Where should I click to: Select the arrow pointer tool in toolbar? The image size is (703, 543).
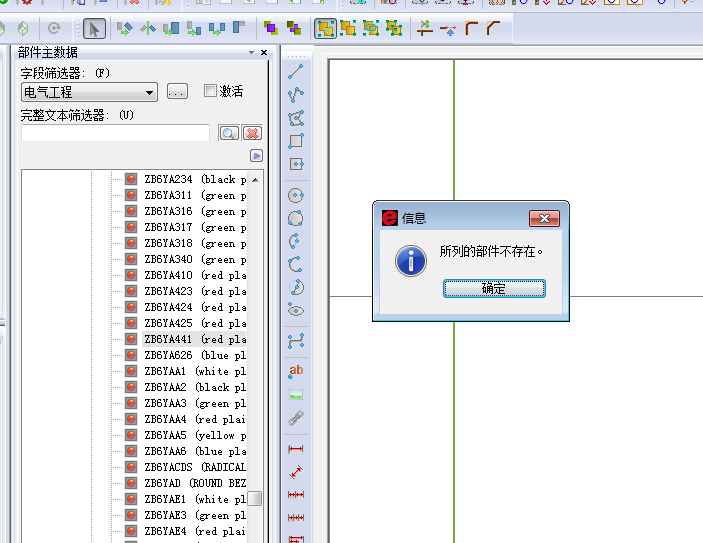(94, 29)
